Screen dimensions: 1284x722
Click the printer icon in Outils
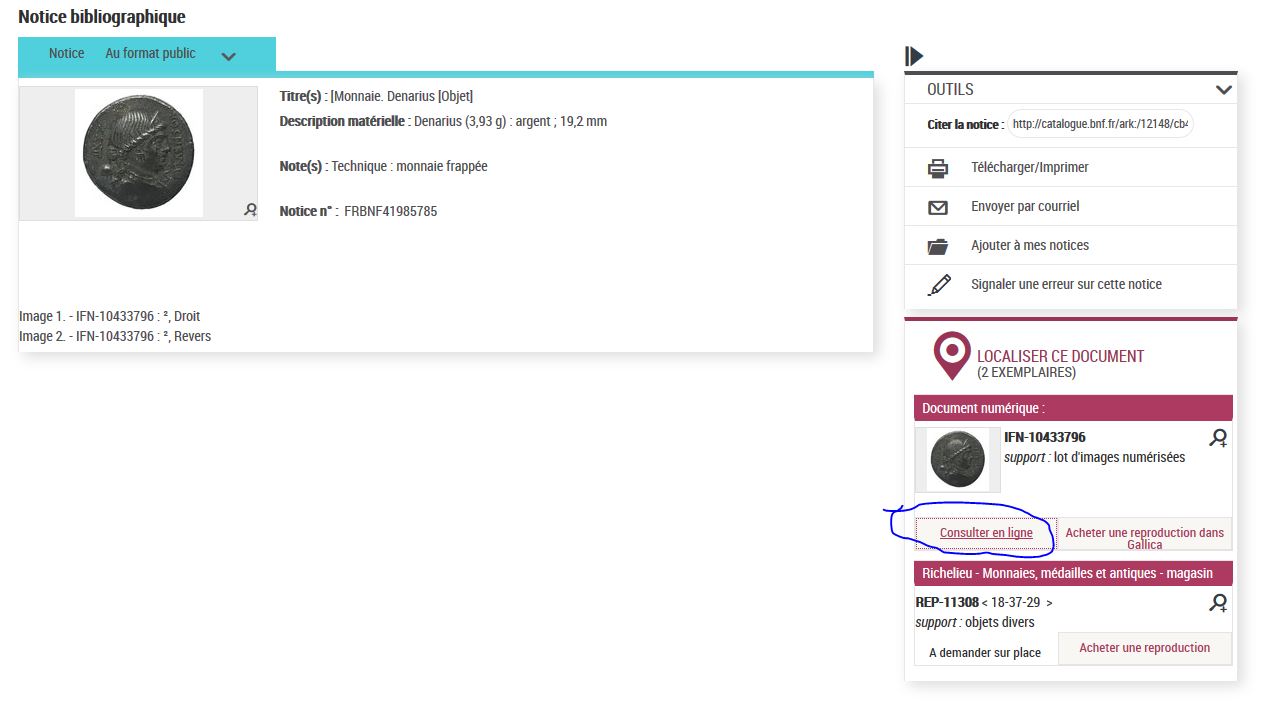click(937, 168)
